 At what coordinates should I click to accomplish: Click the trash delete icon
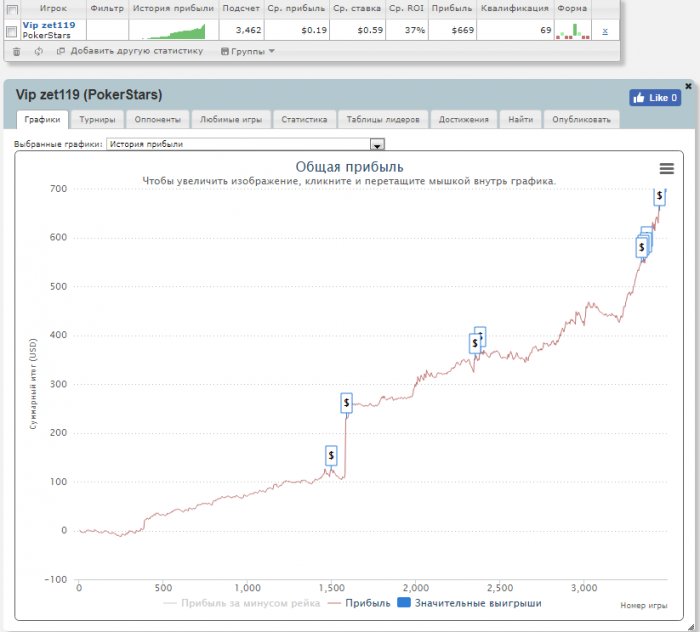tap(16, 51)
